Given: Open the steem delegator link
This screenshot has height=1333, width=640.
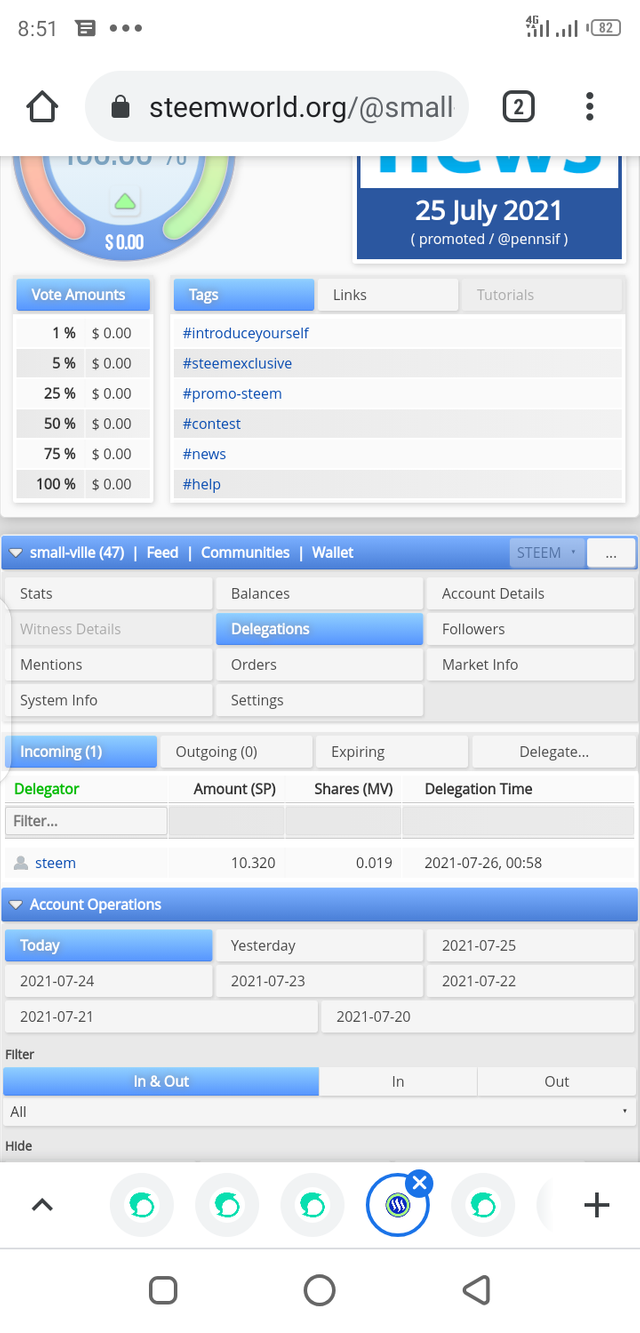Looking at the screenshot, I should coord(55,863).
